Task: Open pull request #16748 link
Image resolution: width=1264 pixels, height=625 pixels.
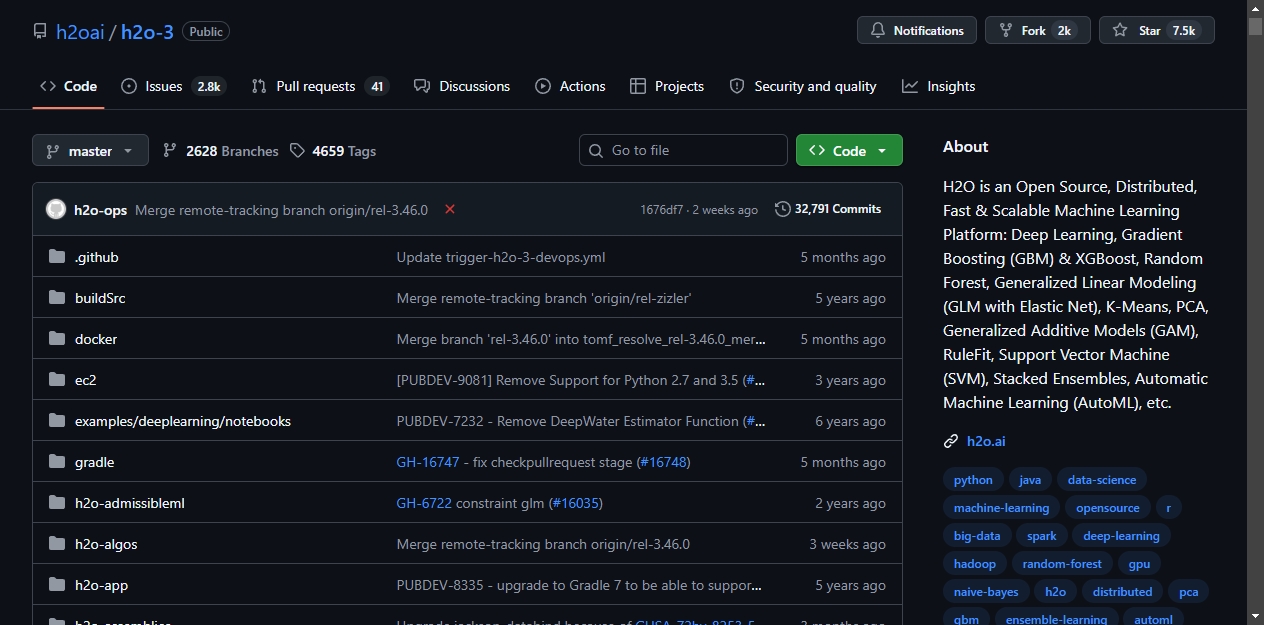Action: tap(663, 462)
